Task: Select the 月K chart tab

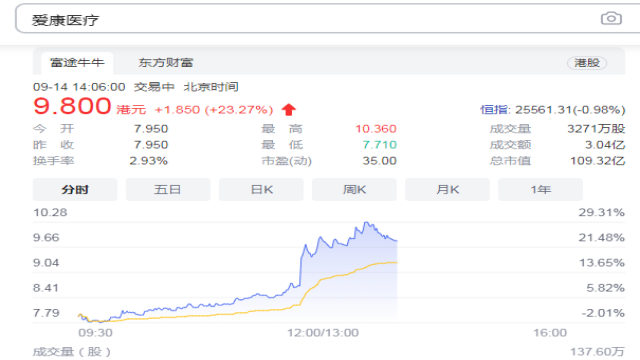Action: click(447, 189)
